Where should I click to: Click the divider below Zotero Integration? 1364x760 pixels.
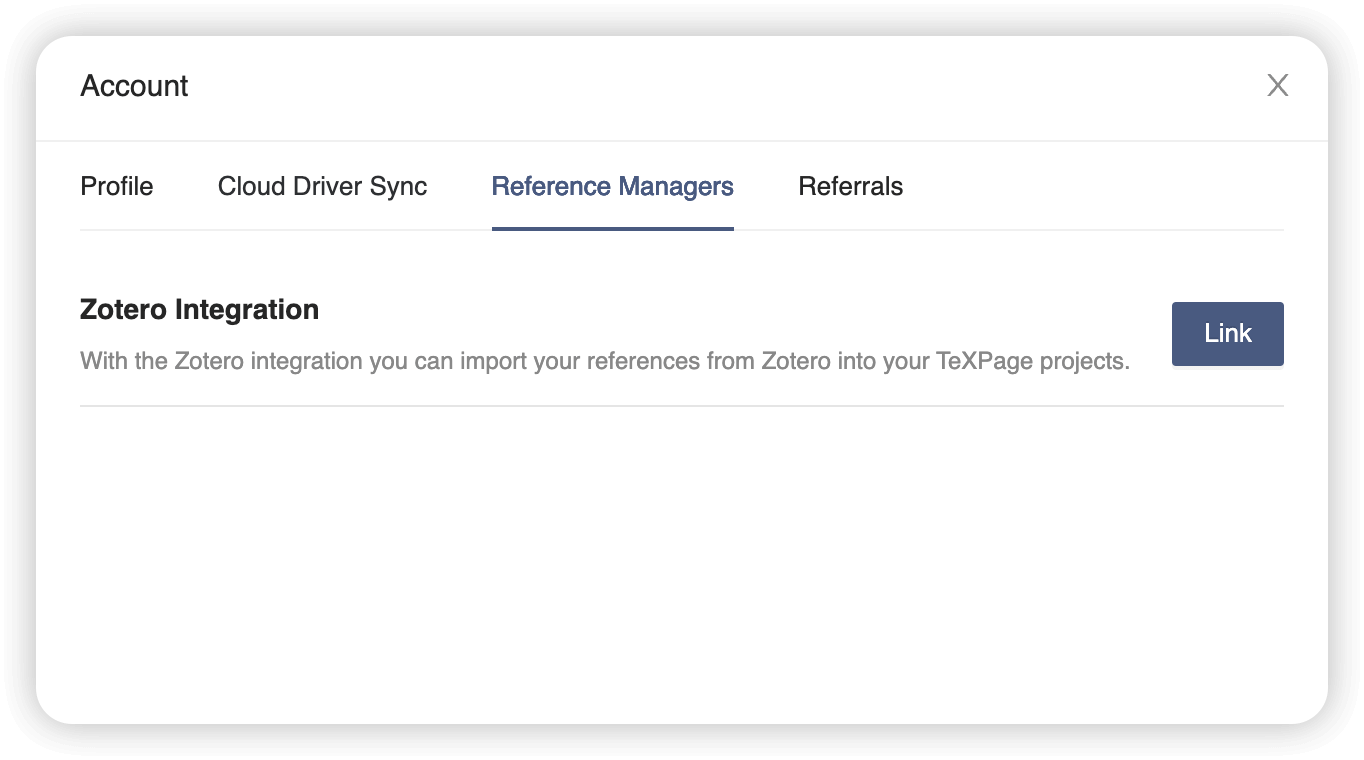[682, 406]
